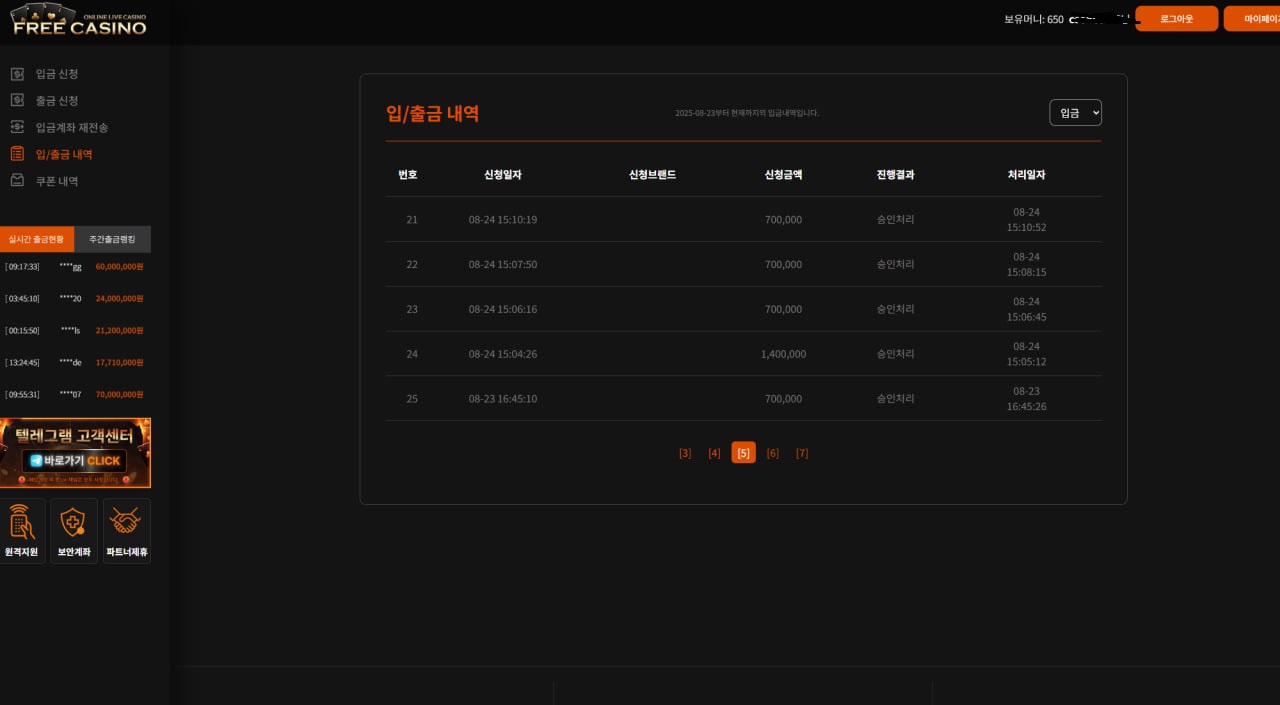Open the 원격지원 remote support icon
Viewport: 1280px width, 705px height.
pos(21,530)
